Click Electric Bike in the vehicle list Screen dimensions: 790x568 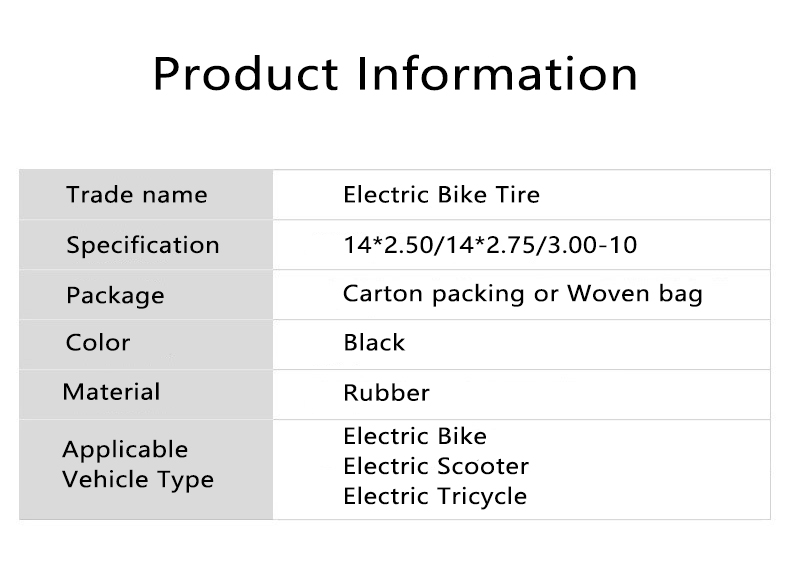[415, 436]
